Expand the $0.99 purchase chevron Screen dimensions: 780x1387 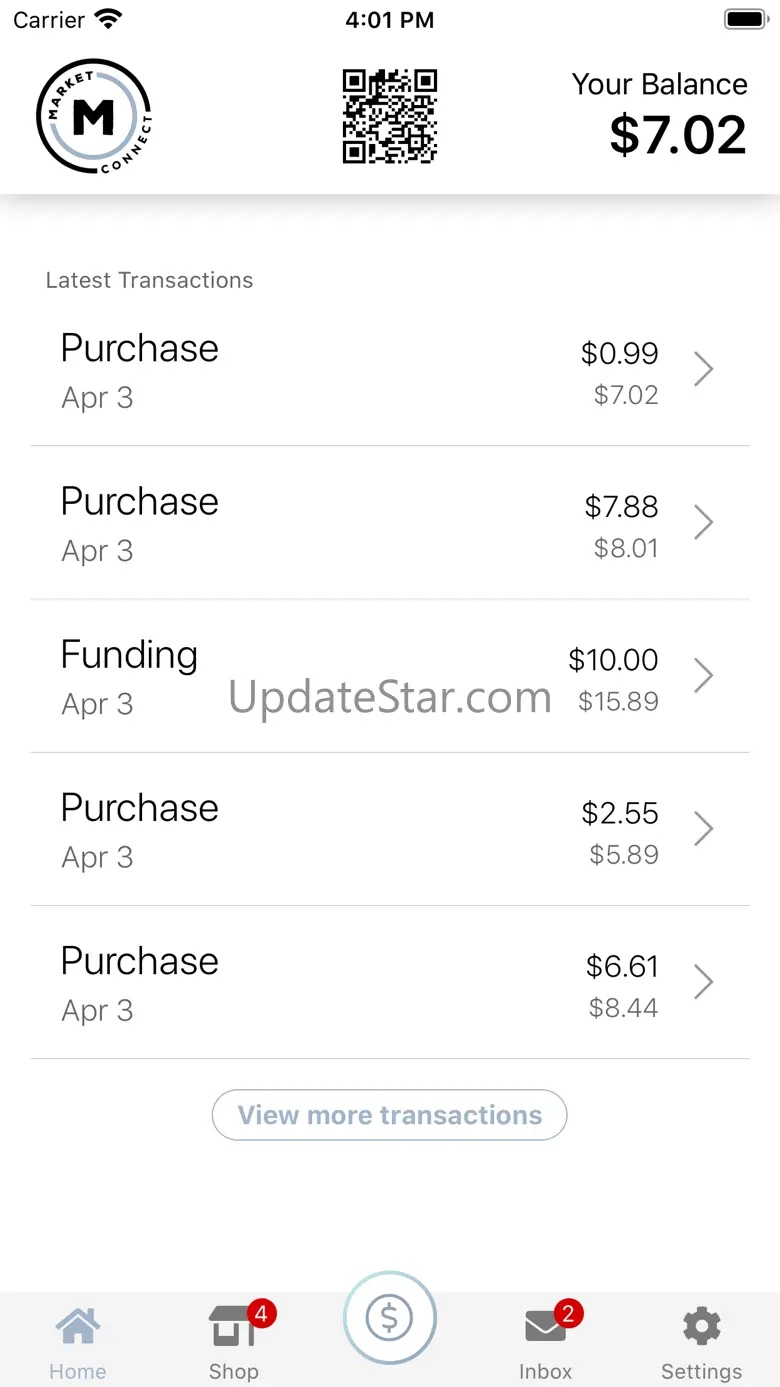click(704, 369)
